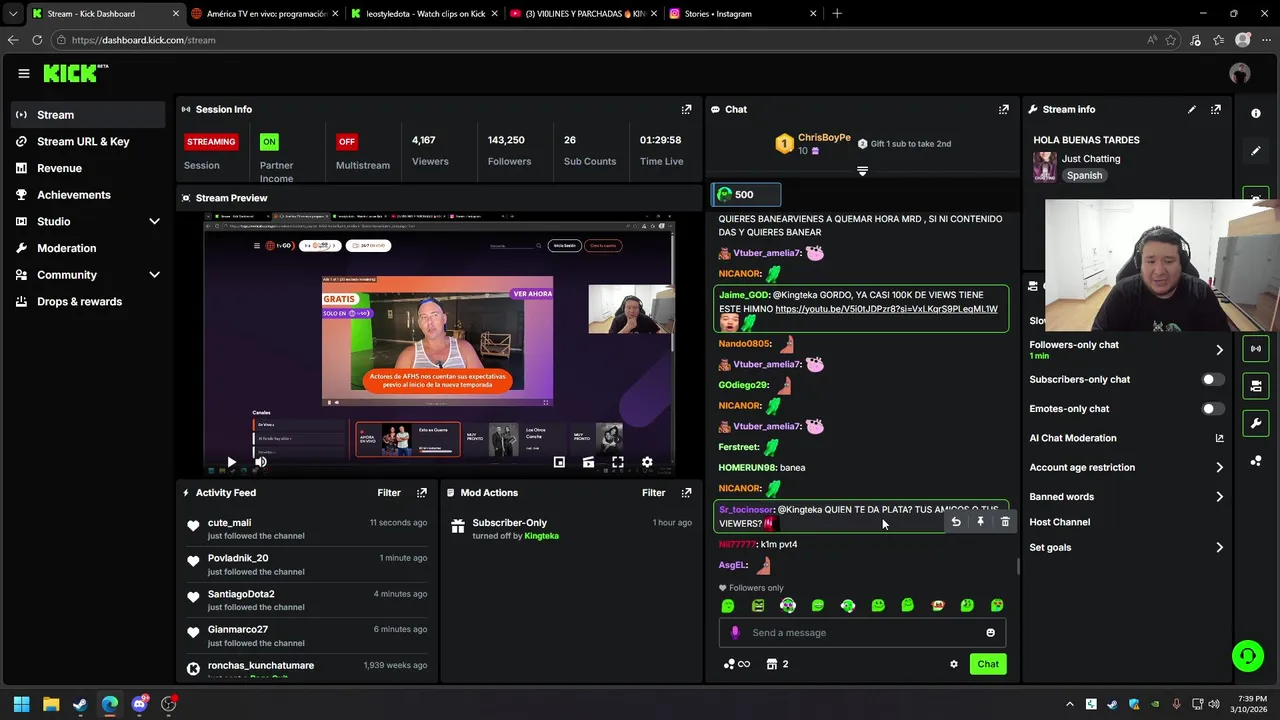Open the YouTube link in Jaime_GOD's message
The height and width of the screenshot is (720, 1280).
click(886, 309)
